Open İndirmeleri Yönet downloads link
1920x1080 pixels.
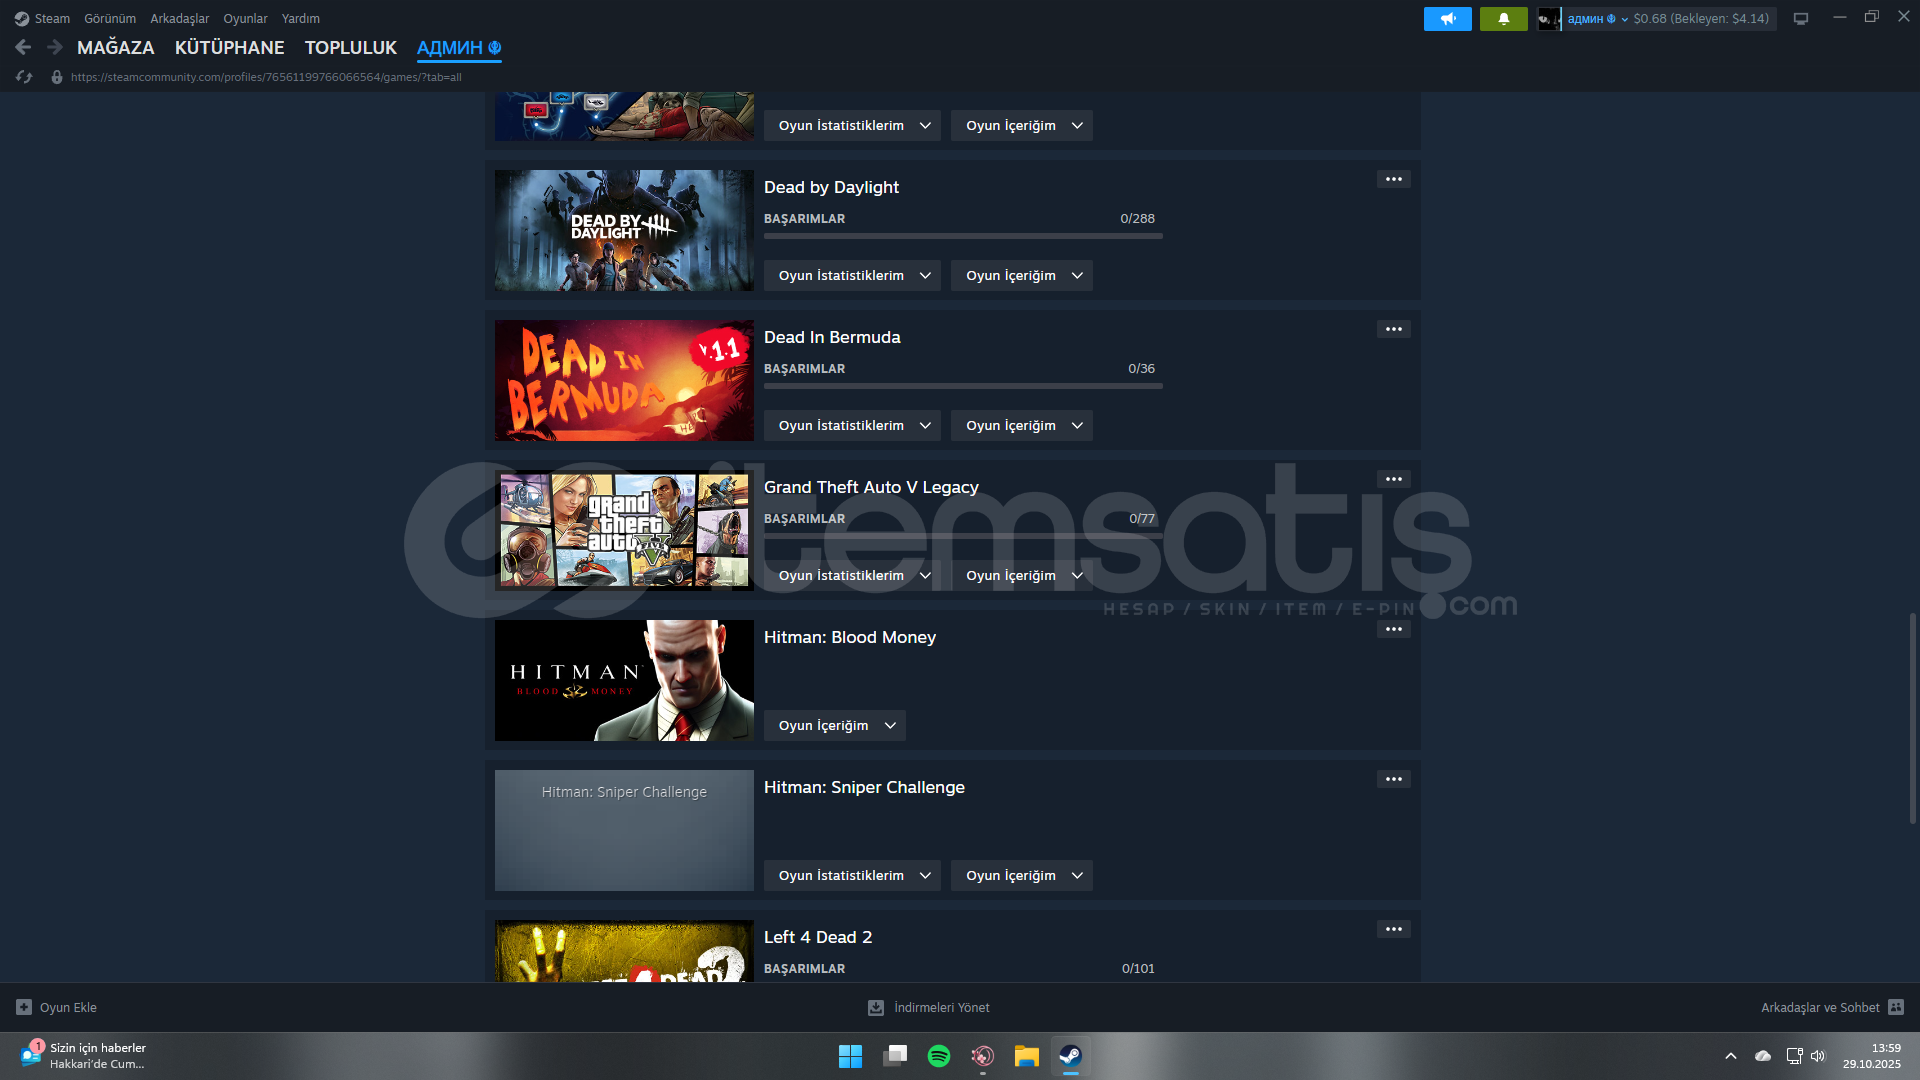(x=940, y=1007)
